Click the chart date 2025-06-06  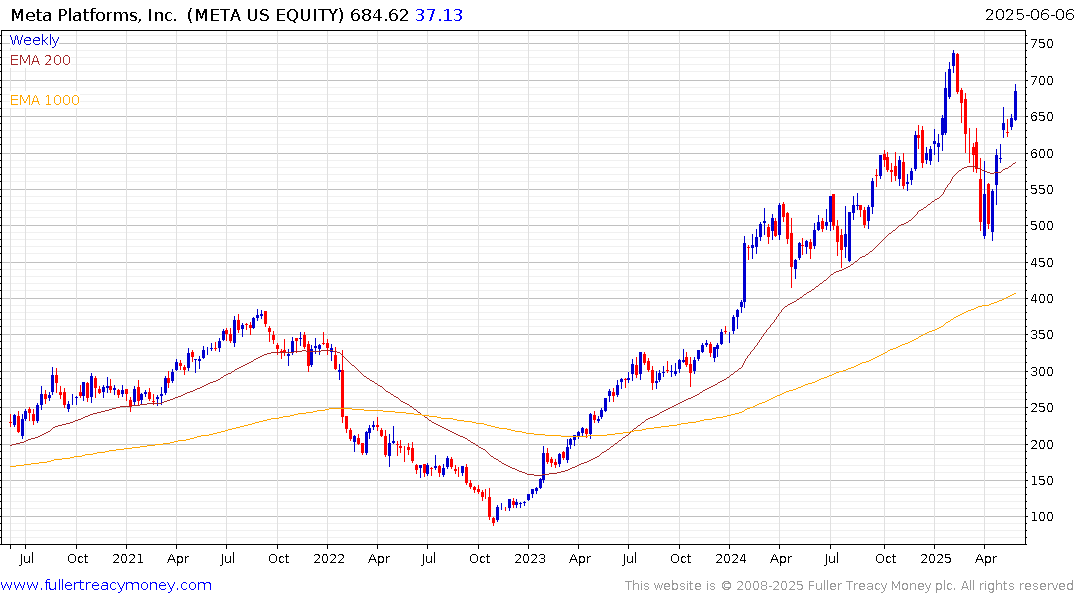pyautogui.click(x=1029, y=15)
